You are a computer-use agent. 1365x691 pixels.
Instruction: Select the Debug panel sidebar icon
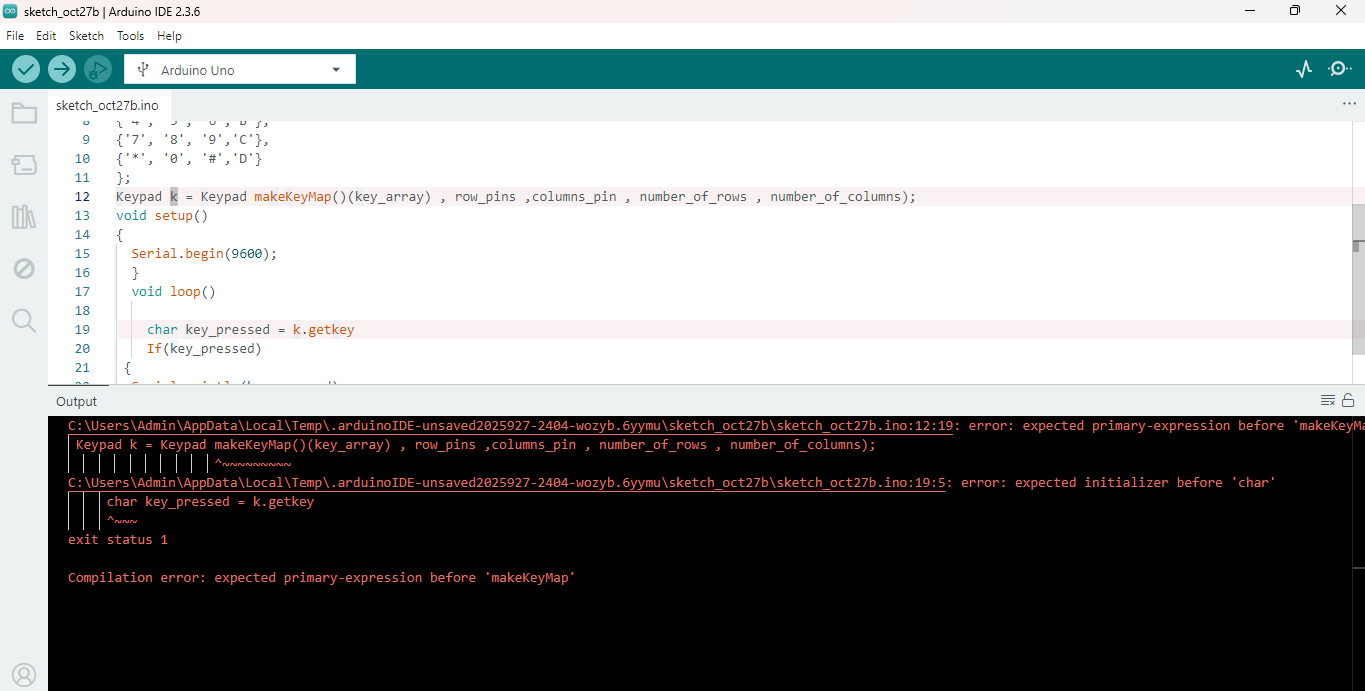(x=24, y=268)
